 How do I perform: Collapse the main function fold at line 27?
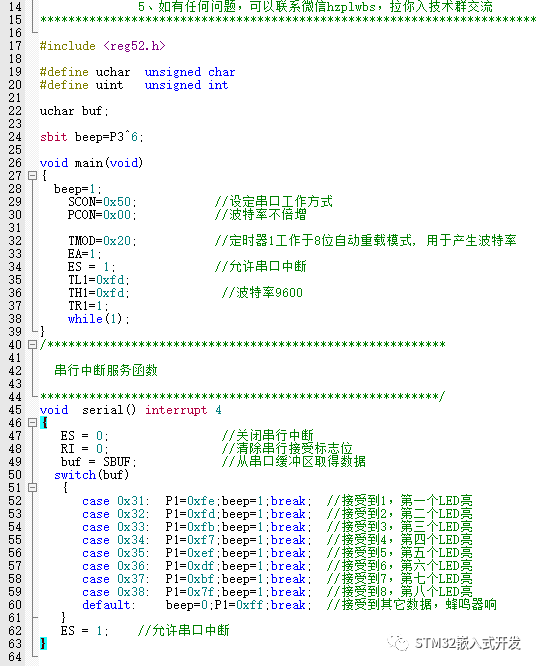[x=32, y=175]
